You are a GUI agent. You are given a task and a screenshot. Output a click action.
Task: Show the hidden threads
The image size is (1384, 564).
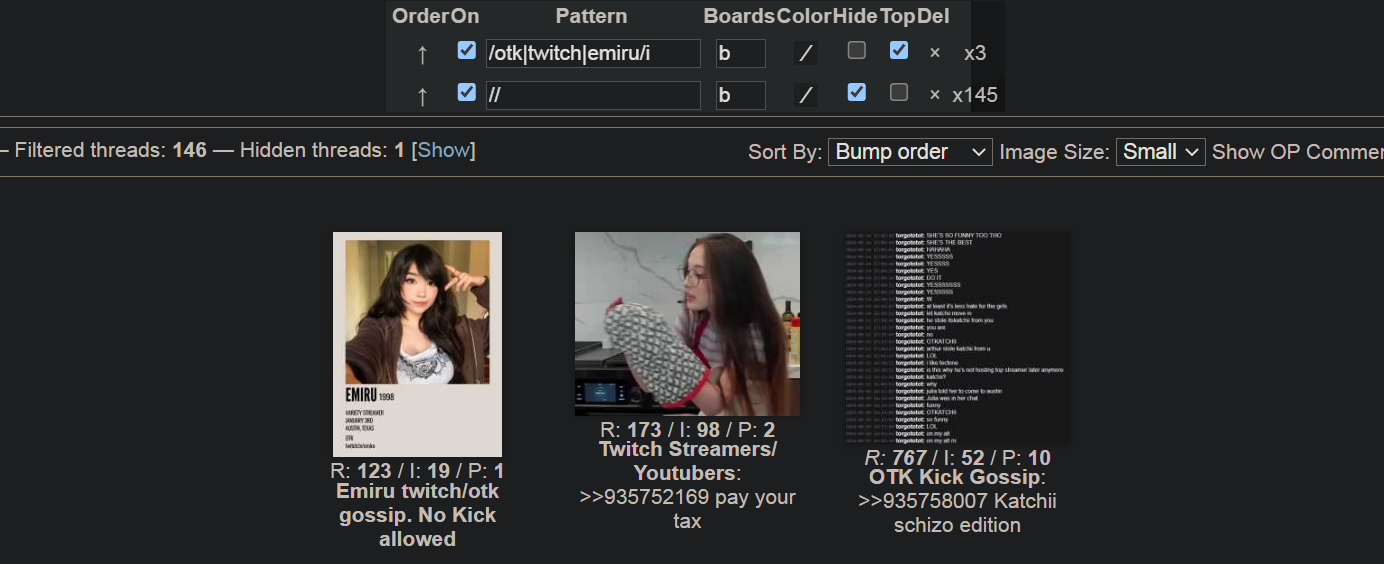(444, 150)
